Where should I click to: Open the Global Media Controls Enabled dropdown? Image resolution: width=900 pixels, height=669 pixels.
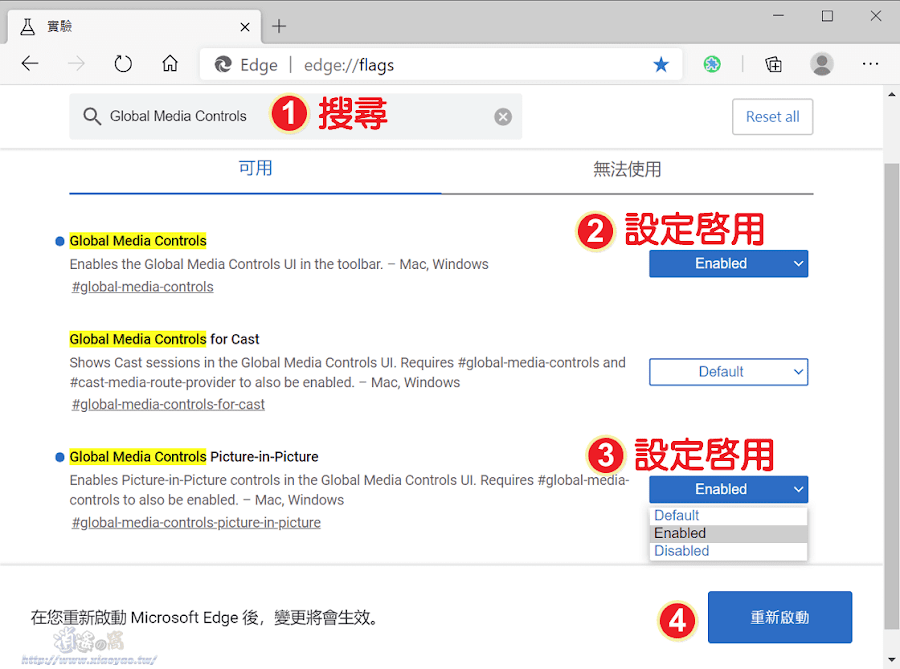point(728,263)
